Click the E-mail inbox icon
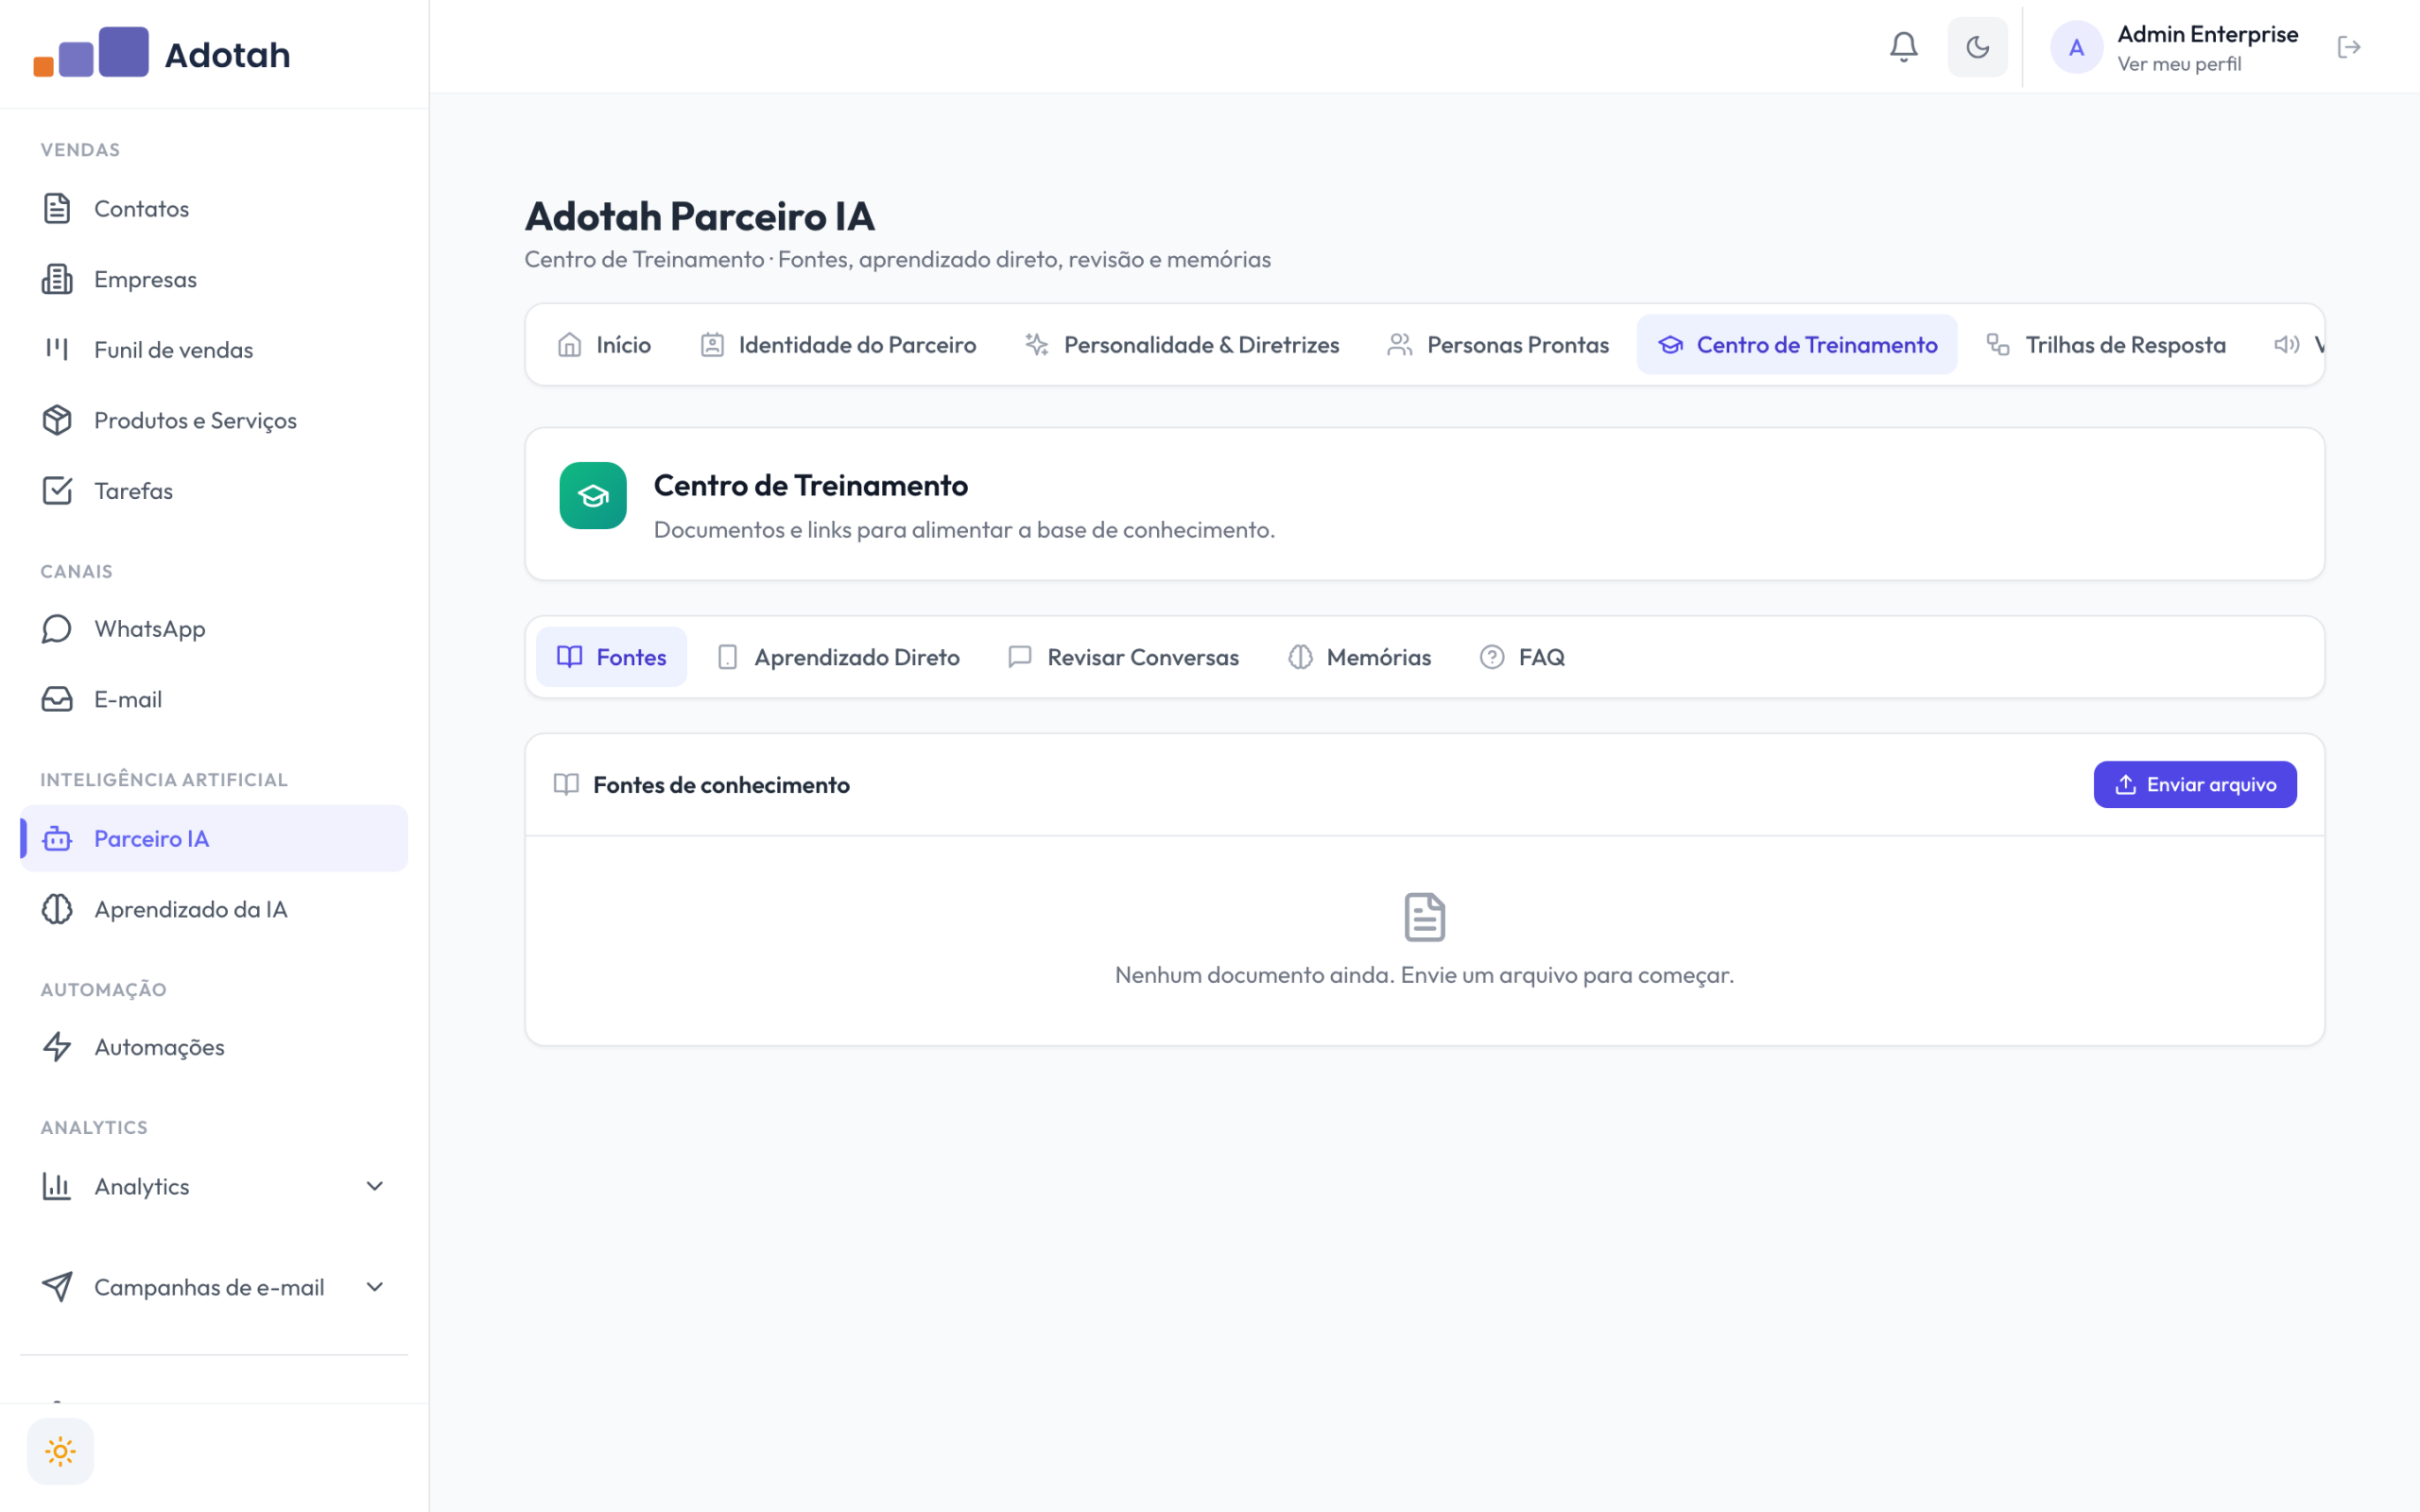Image resolution: width=2420 pixels, height=1512 pixels. coord(57,699)
